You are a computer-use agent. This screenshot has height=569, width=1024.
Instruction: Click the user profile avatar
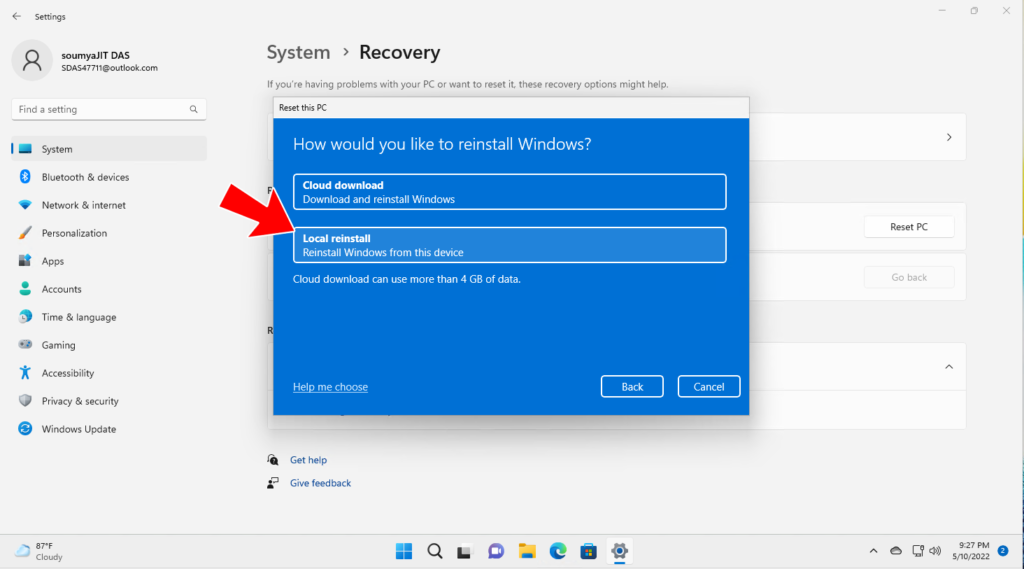pyautogui.click(x=32, y=60)
